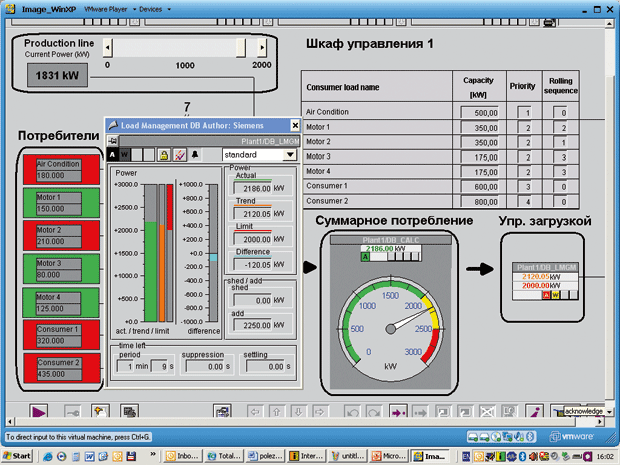Click the crossed-out picture toolbar icon

click(x=487, y=412)
